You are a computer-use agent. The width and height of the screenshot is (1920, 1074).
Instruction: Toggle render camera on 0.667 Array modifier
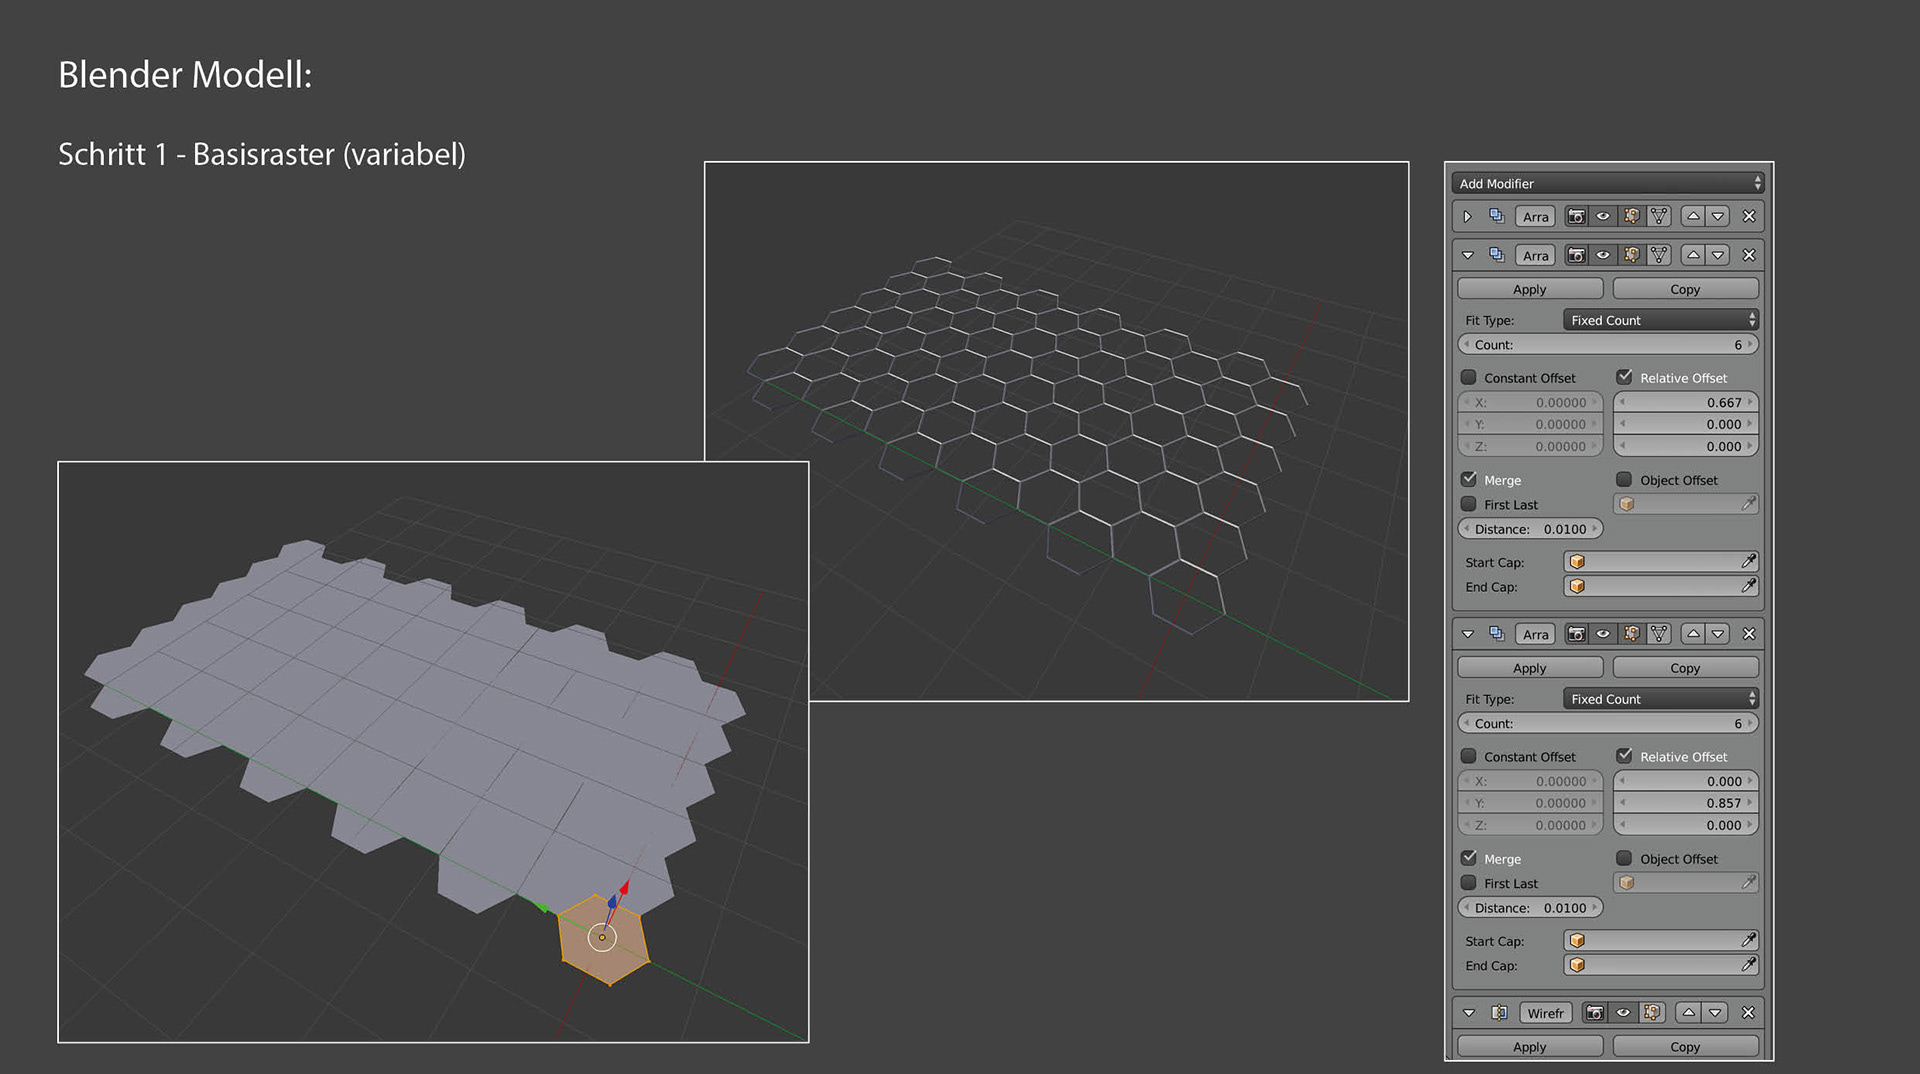point(1576,255)
